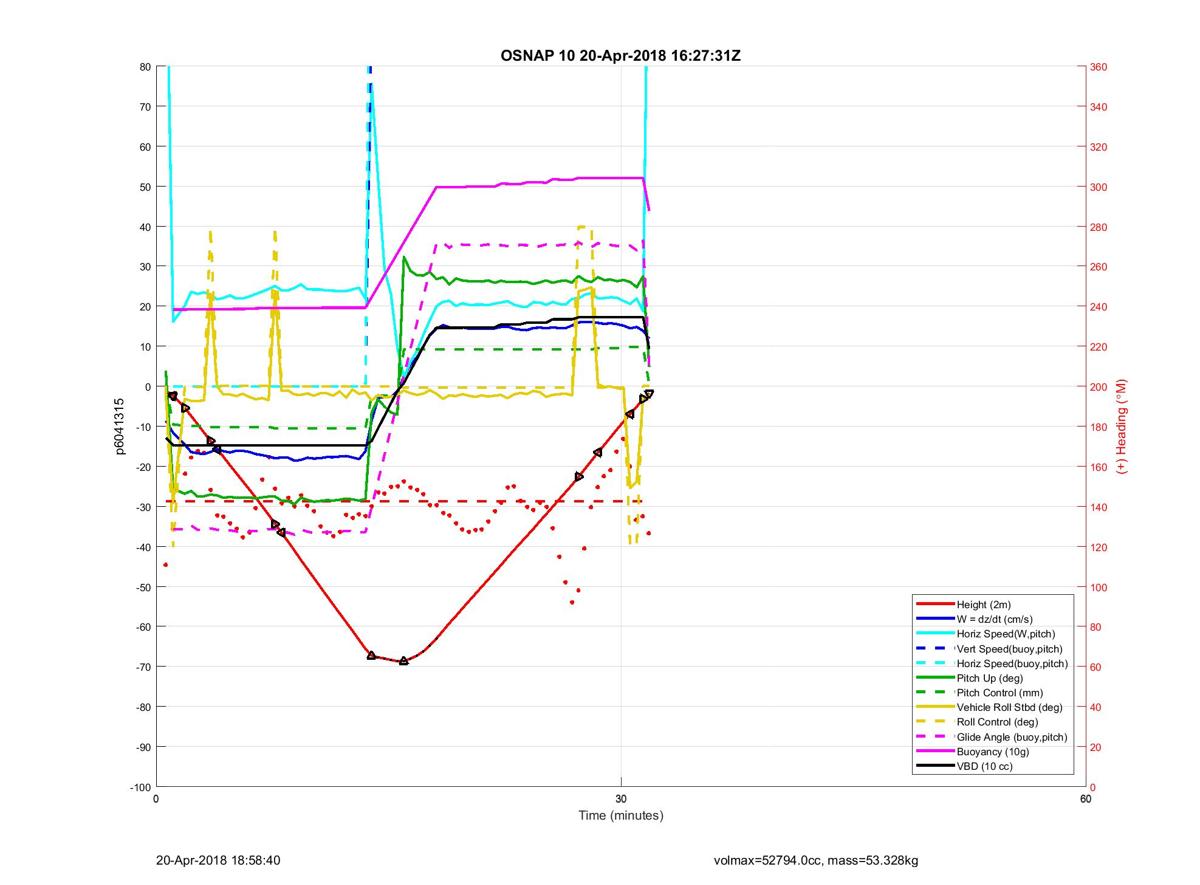This screenshot has width=1200, height=885.
Task: Click the red 240 heading tick label
Action: point(1099,307)
